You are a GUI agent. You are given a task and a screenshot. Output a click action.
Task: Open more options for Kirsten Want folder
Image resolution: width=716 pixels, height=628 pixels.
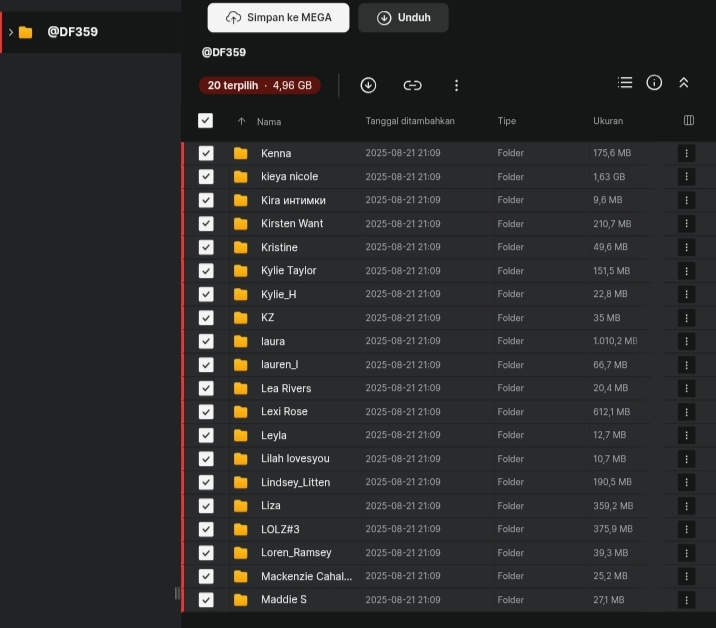(x=686, y=224)
